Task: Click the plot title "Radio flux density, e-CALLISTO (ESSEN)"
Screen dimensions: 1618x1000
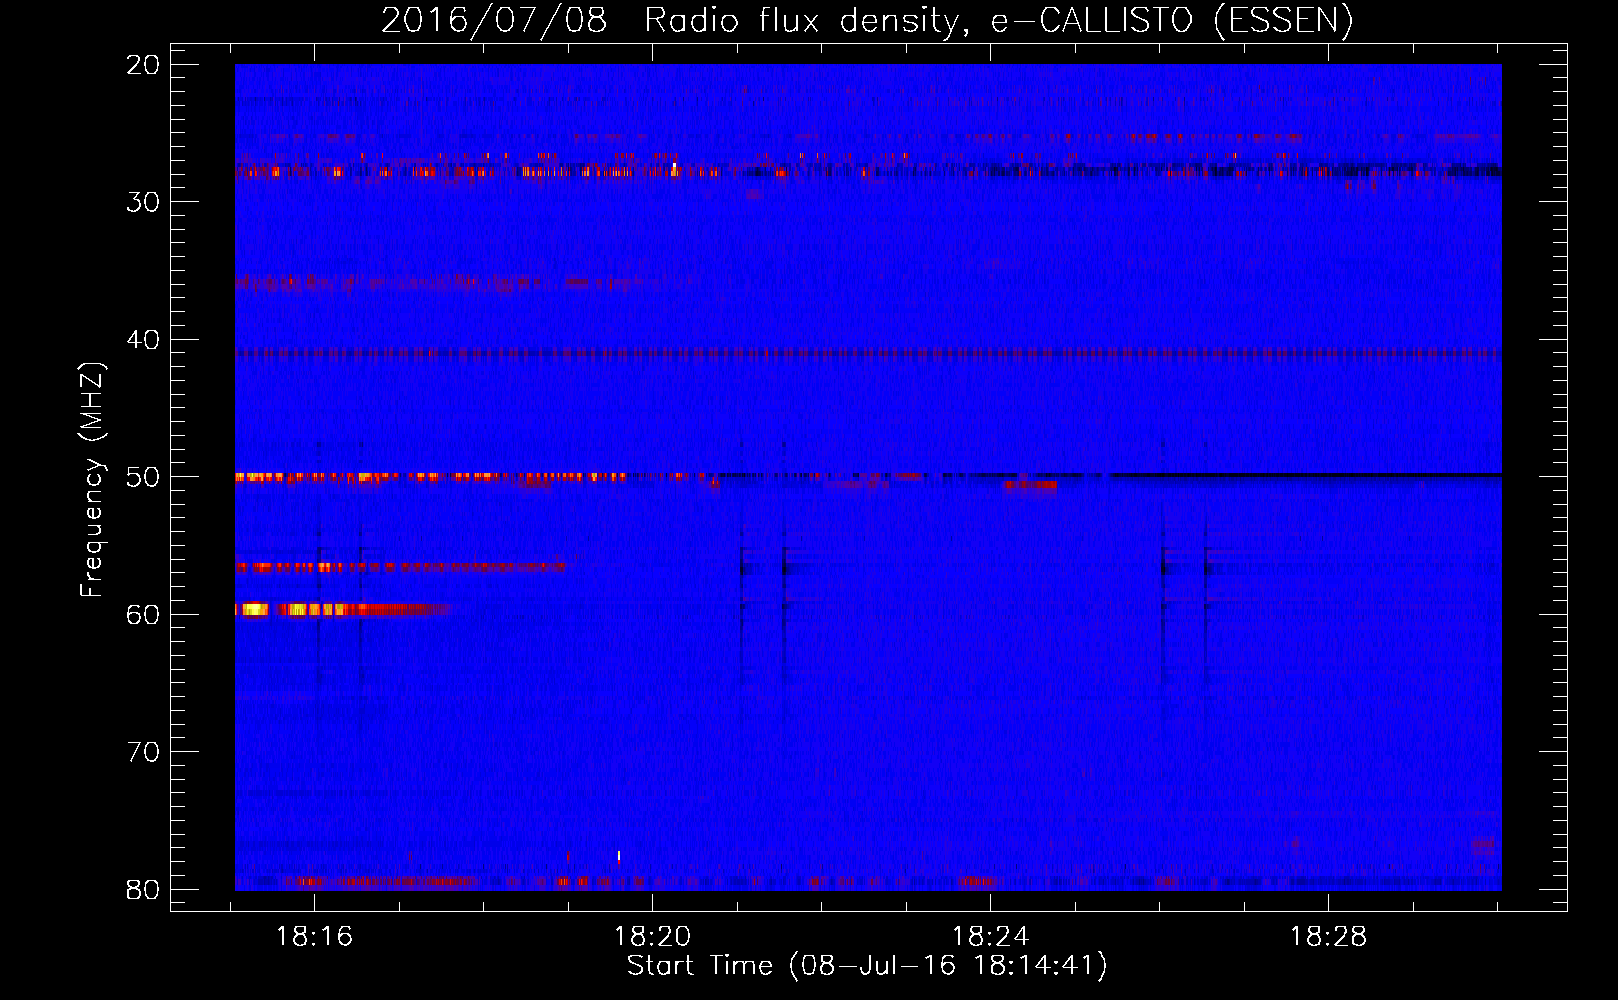Action: pyautogui.click(x=999, y=20)
